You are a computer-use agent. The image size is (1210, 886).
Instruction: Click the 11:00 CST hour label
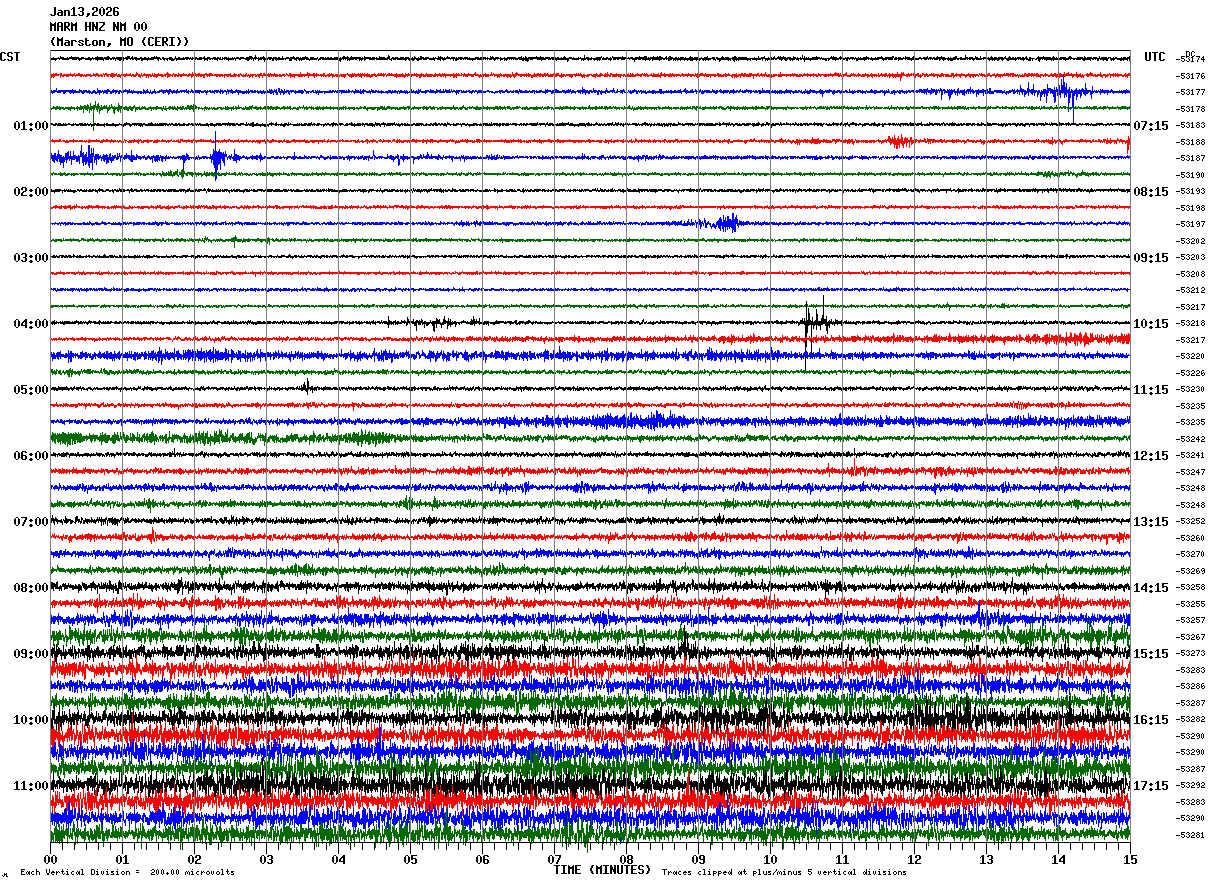[31, 786]
